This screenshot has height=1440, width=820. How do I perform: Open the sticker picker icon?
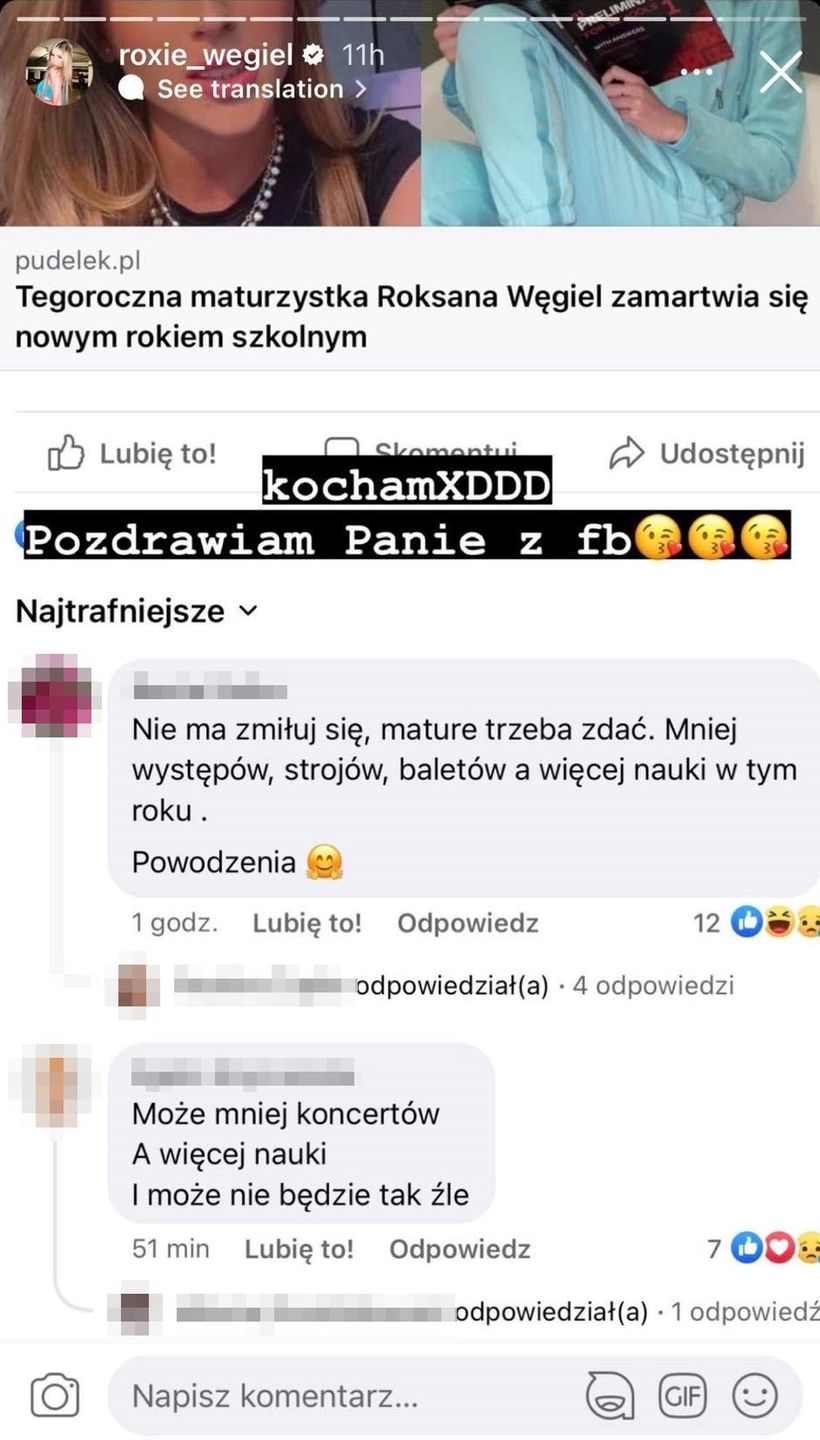point(609,1396)
